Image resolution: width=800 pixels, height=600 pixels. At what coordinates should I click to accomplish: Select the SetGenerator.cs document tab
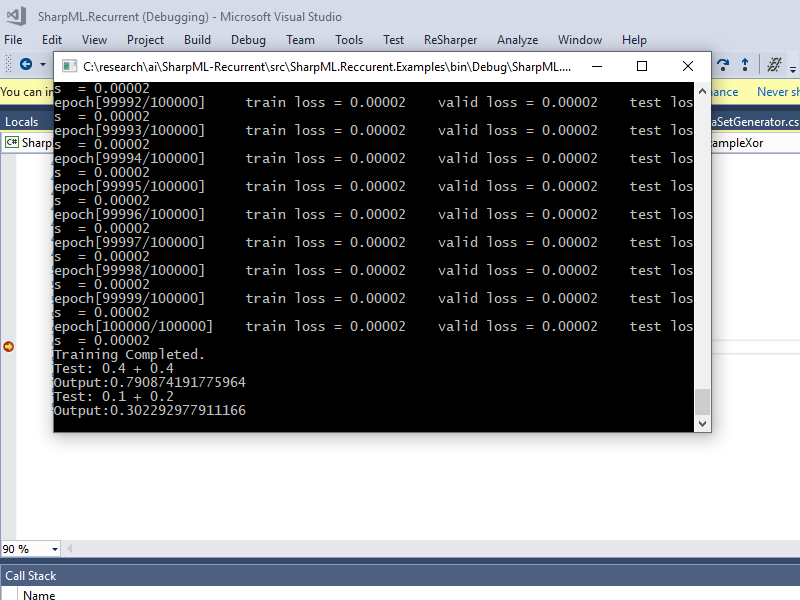click(x=756, y=122)
